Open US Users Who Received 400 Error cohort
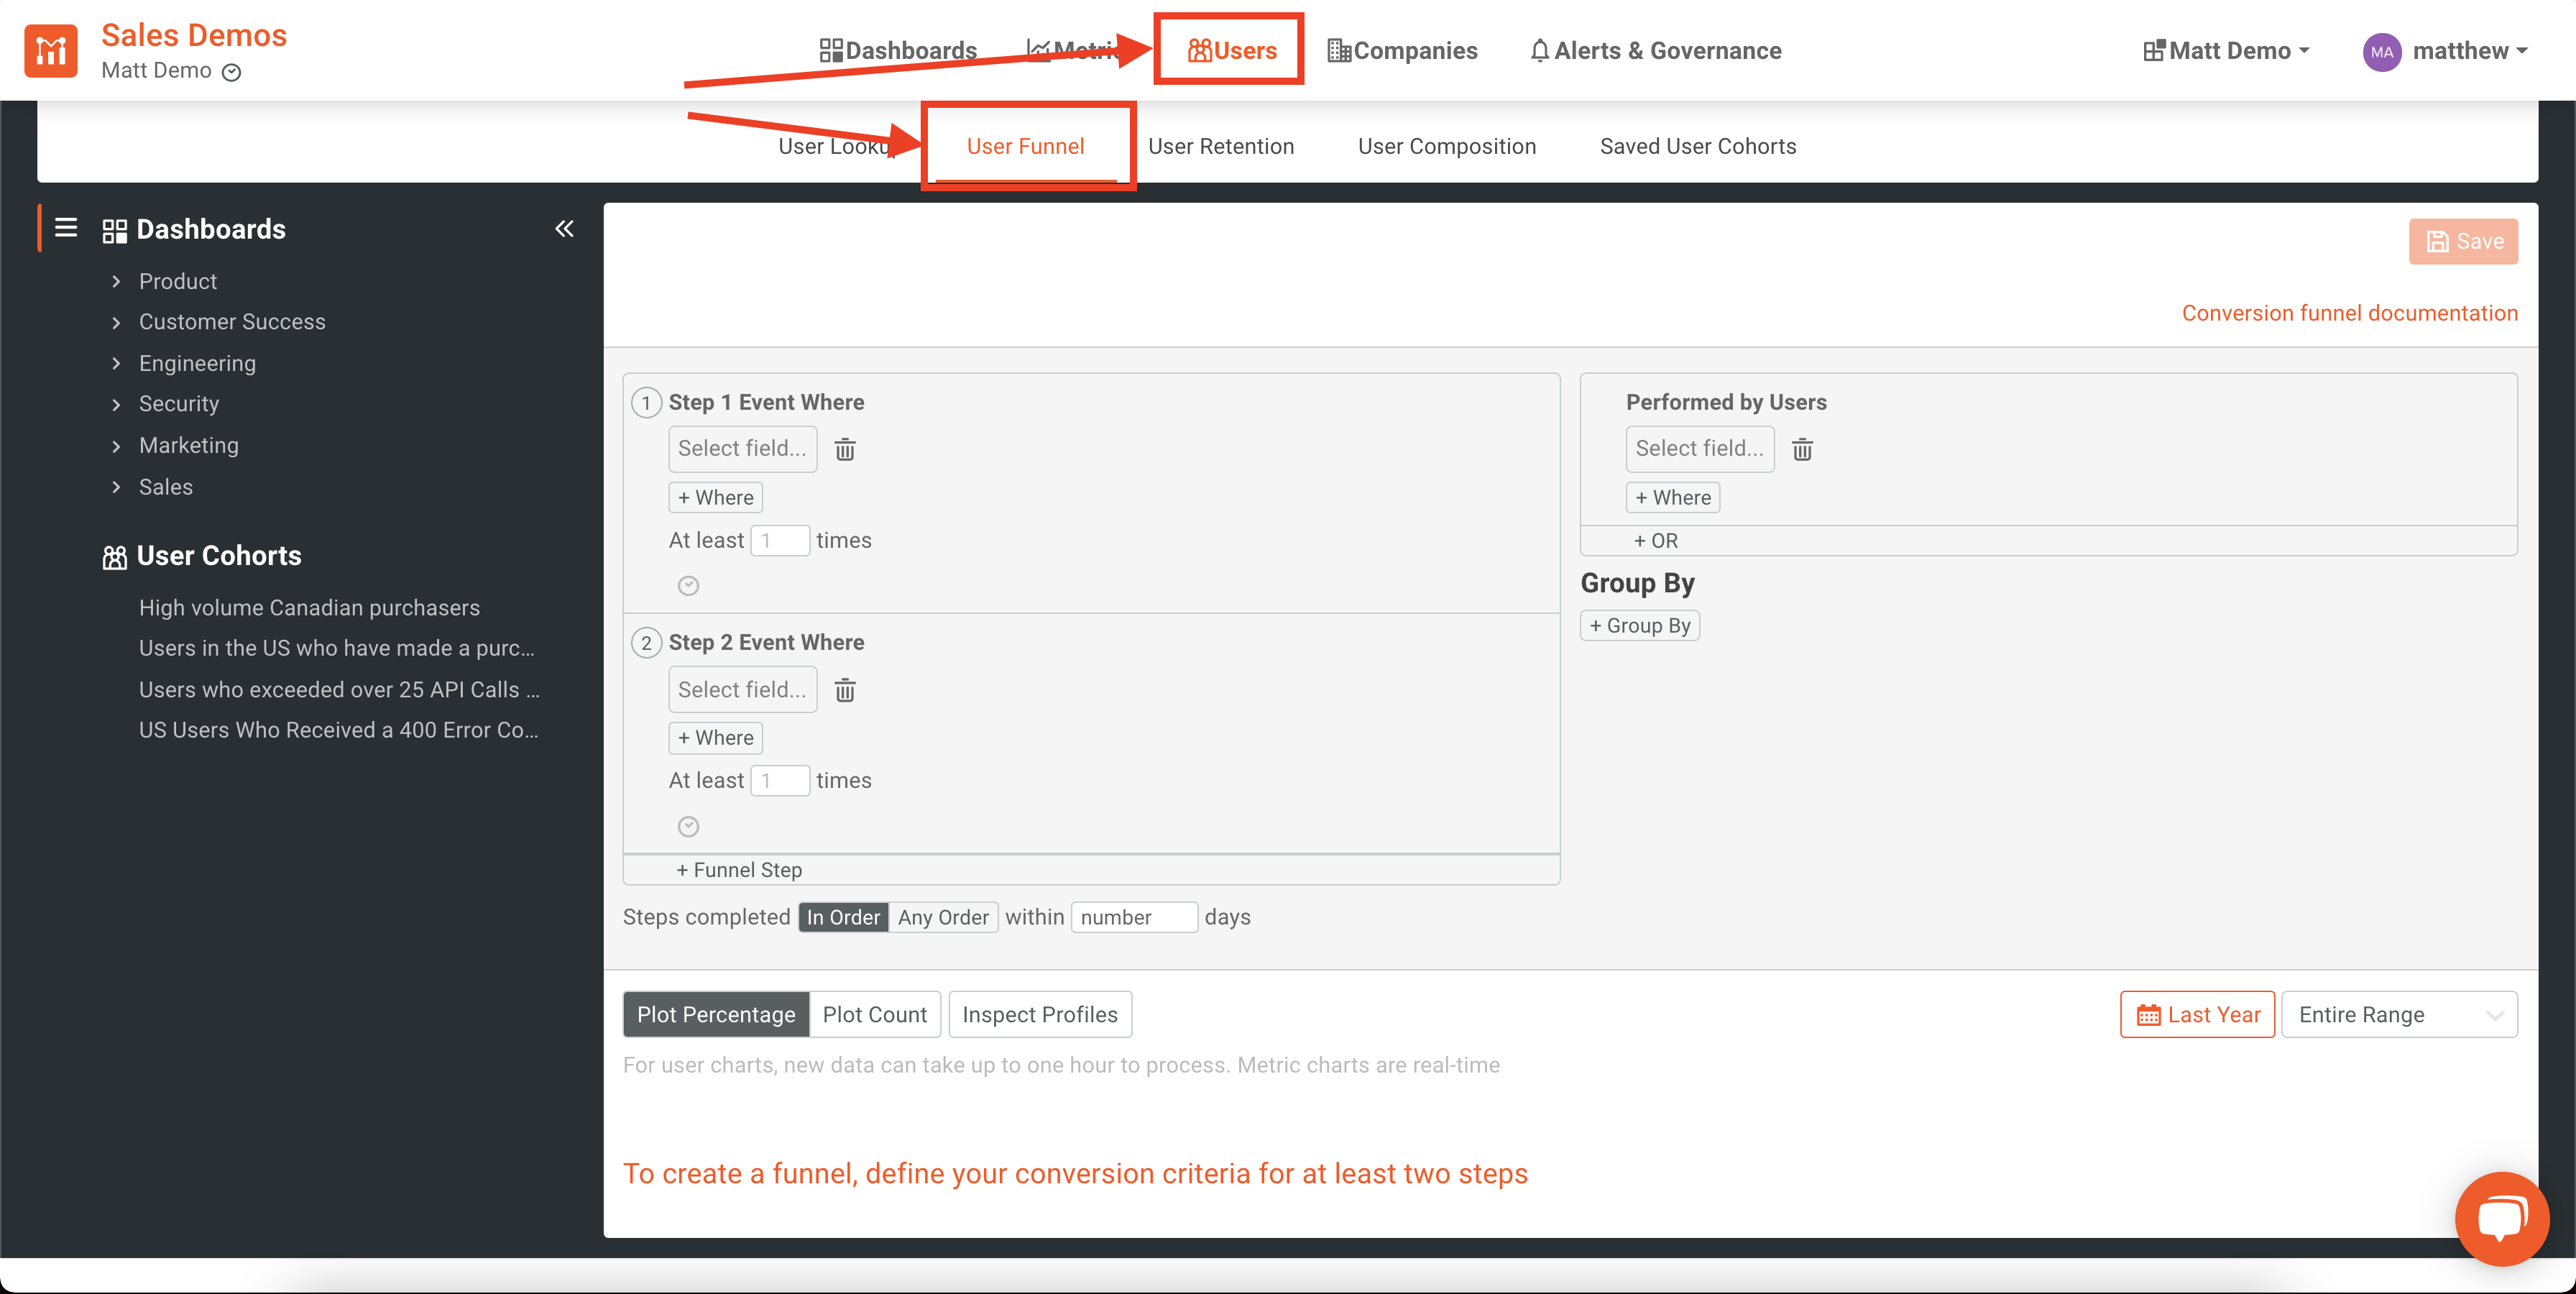The width and height of the screenshot is (2576, 1294). (x=339, y=730)
